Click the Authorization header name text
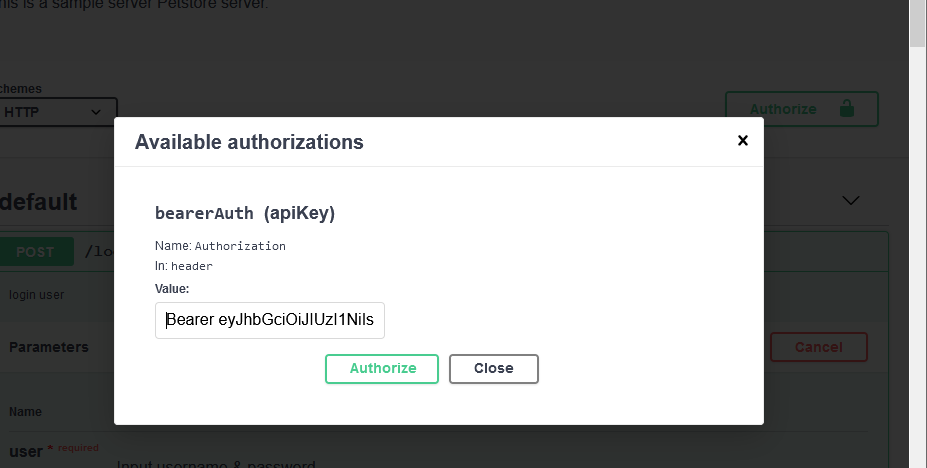 (240, 246)
